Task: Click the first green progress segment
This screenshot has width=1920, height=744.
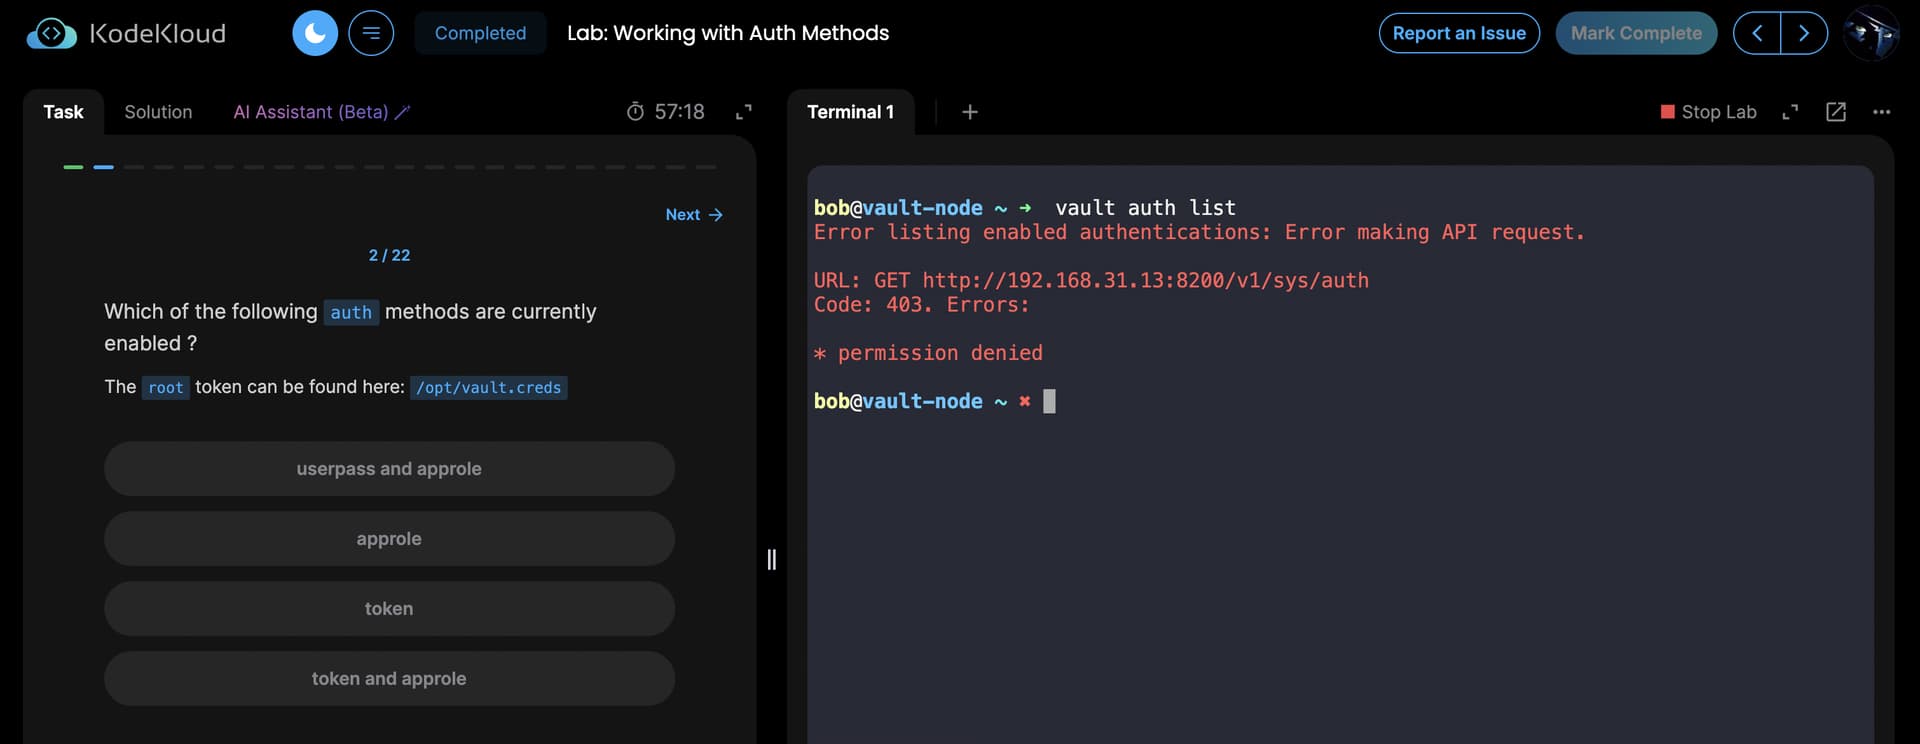Action: pyautogui.click(x=73, y=167)
